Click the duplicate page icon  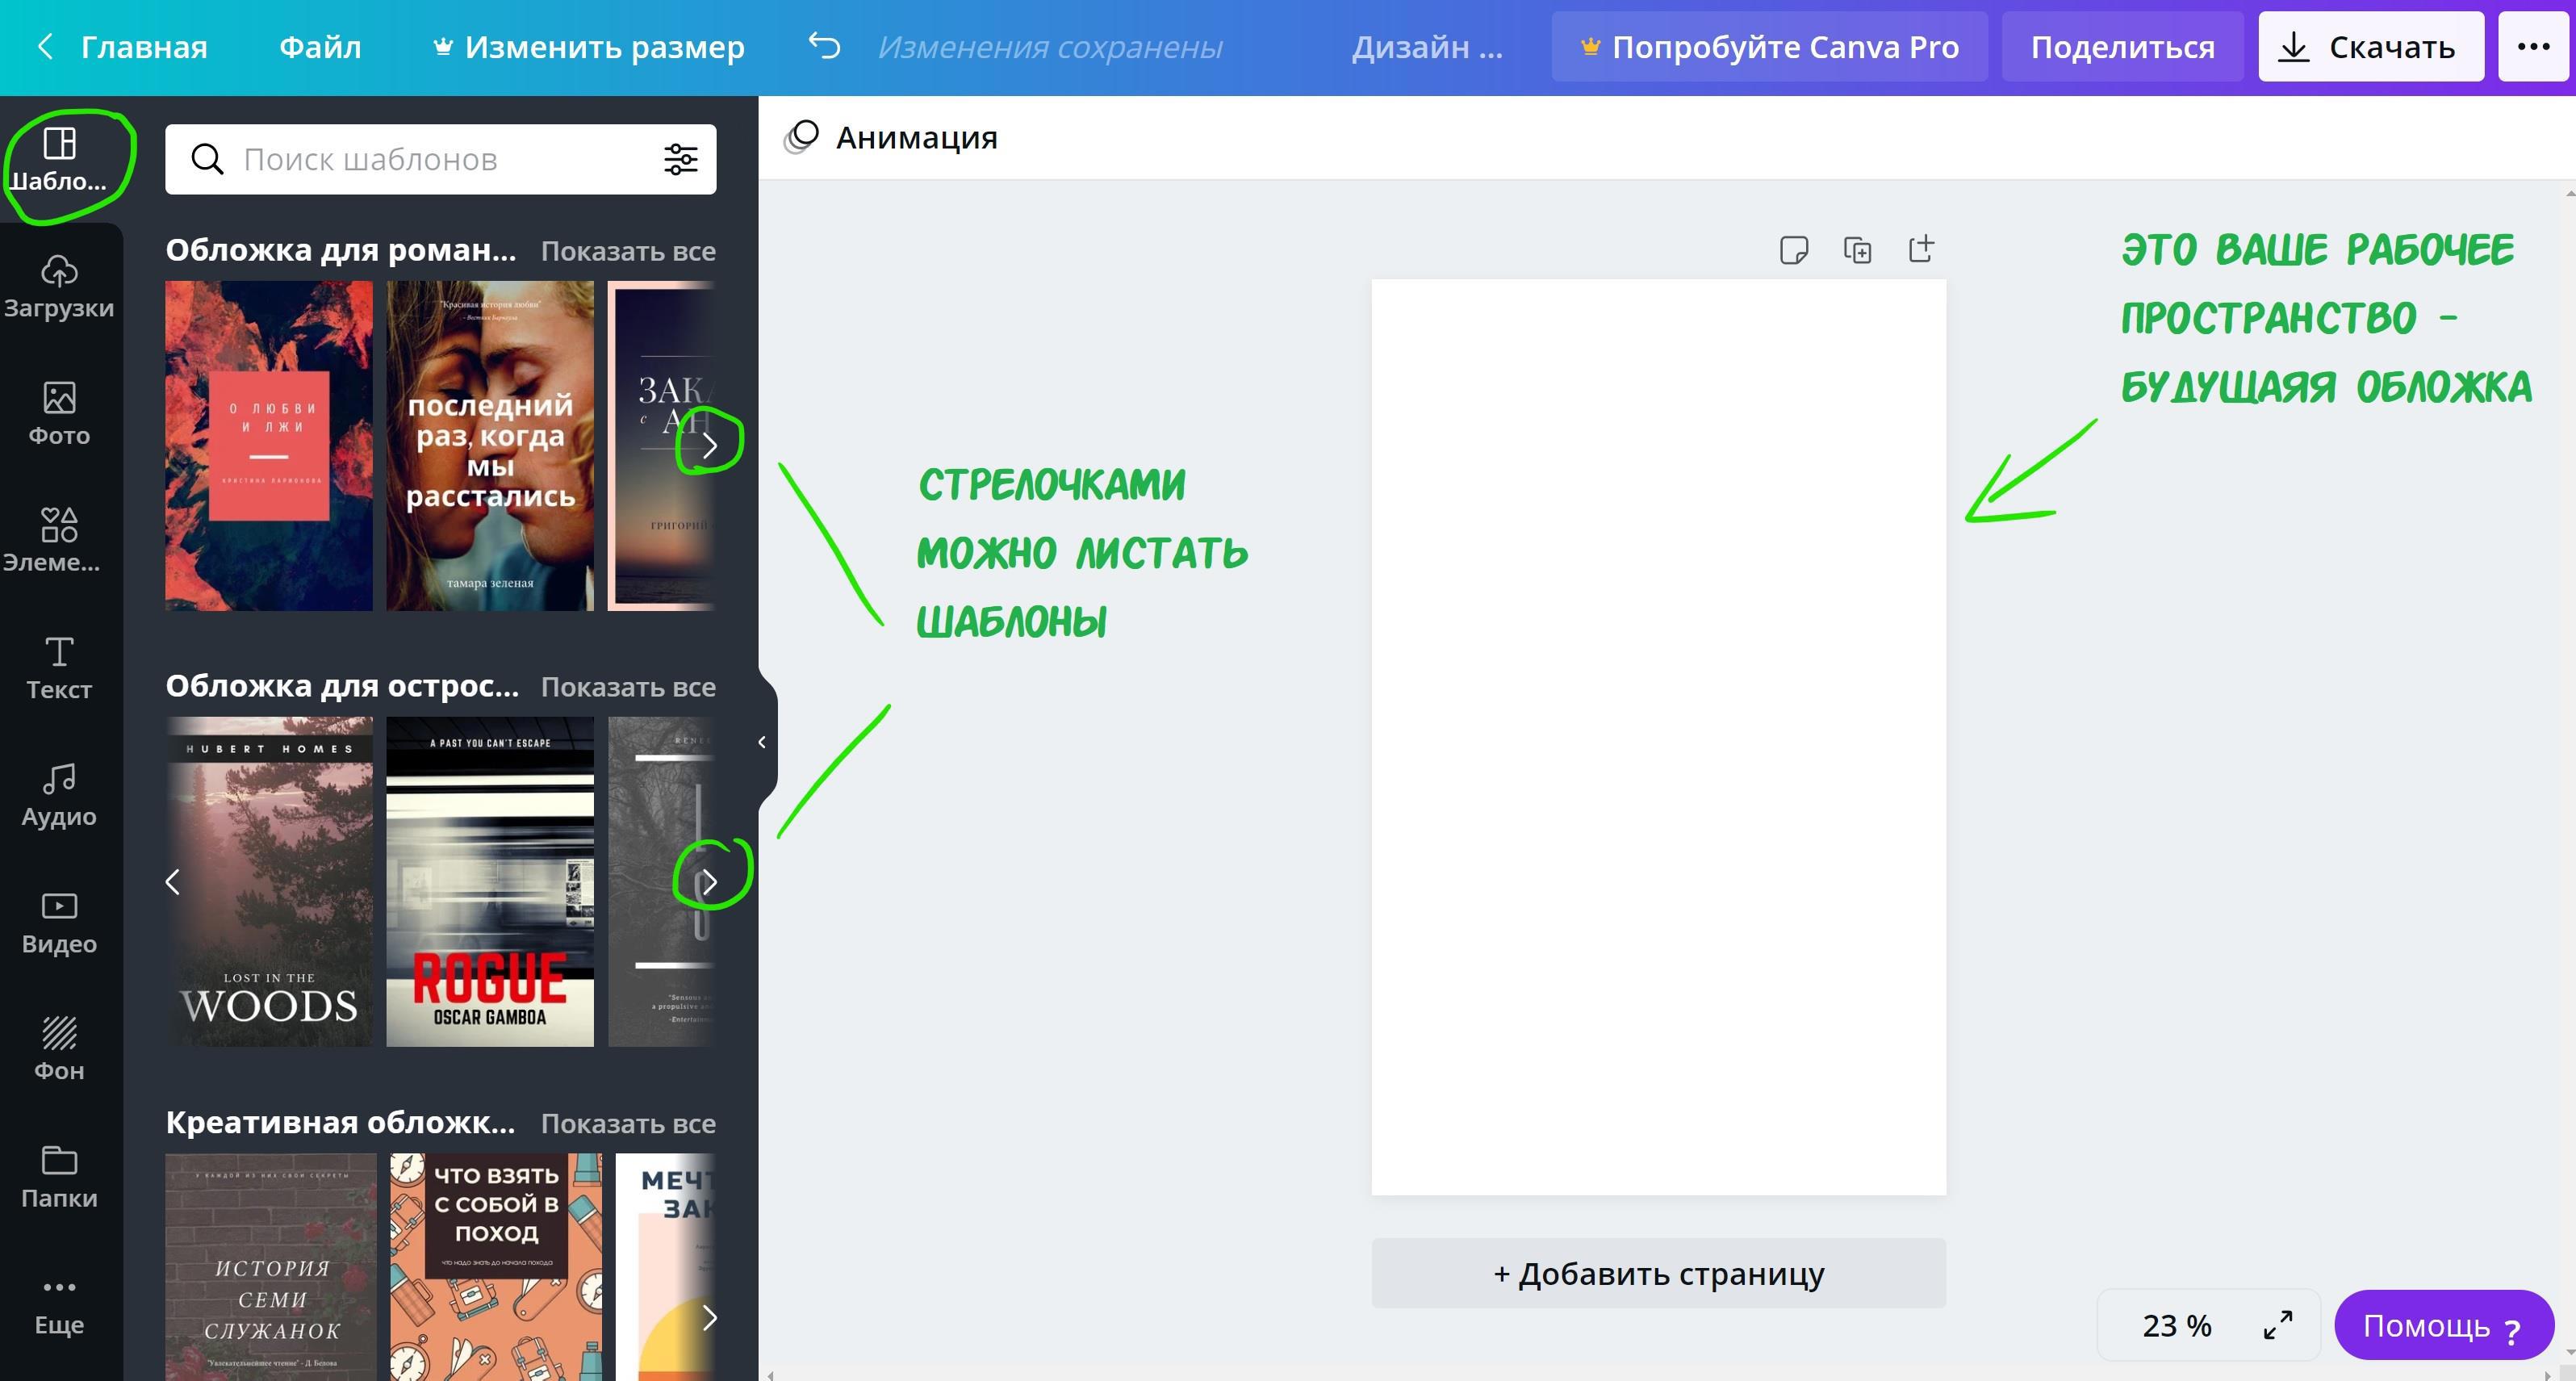pos(1857,249)
